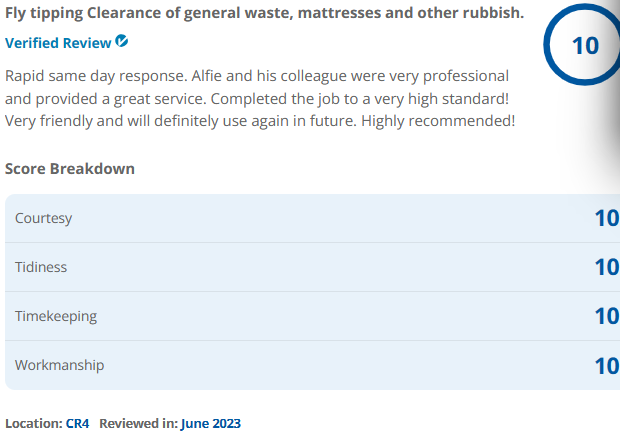Open the June 2023 review date link

[x=211, y=423]
